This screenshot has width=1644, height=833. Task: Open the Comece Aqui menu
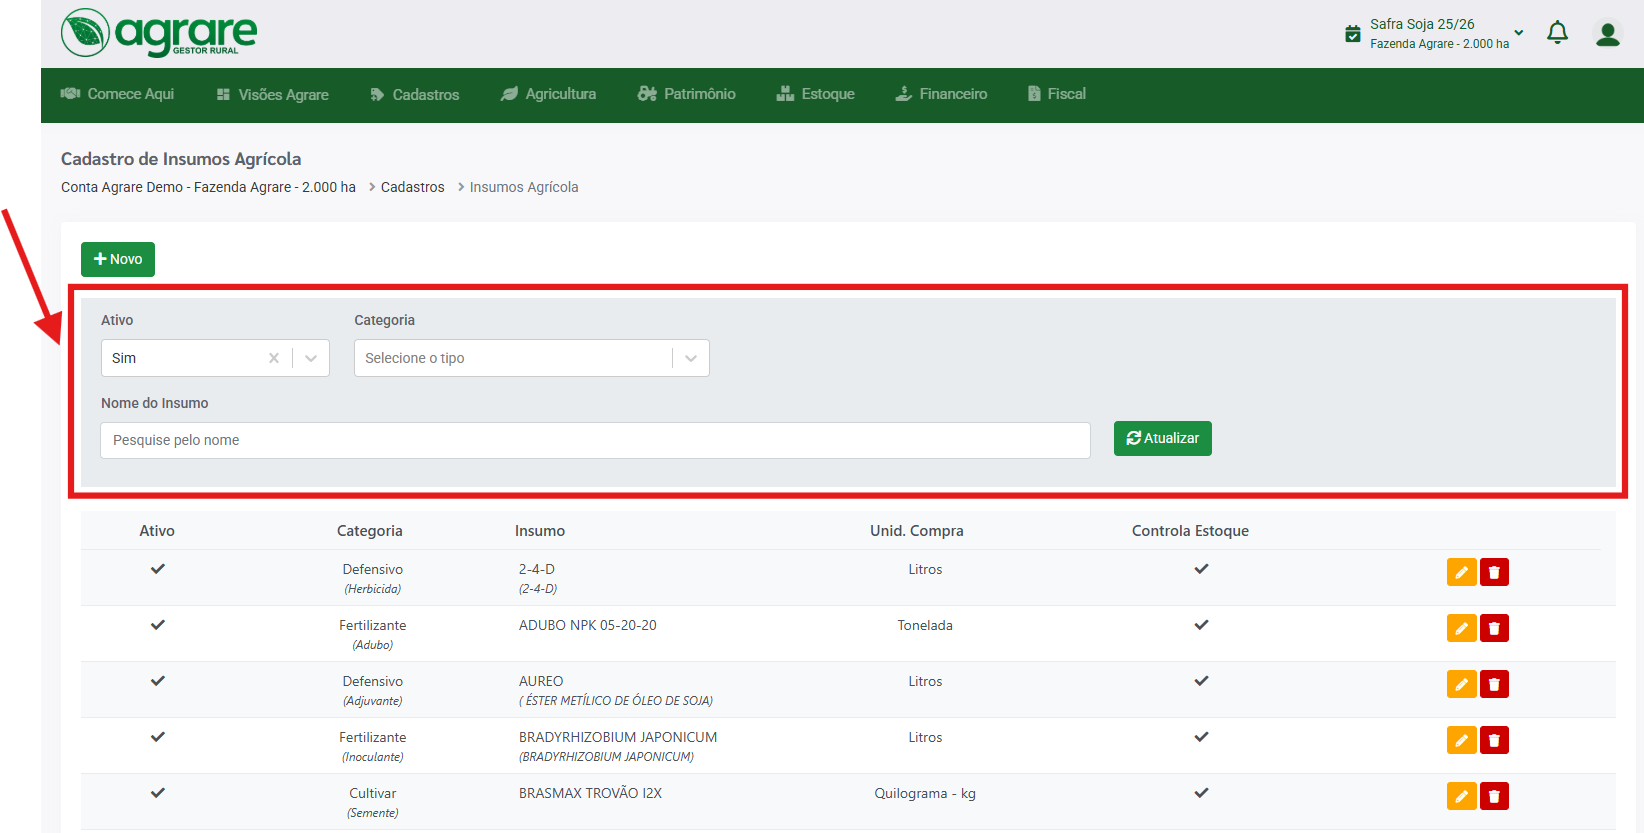(x=117, y=94)
